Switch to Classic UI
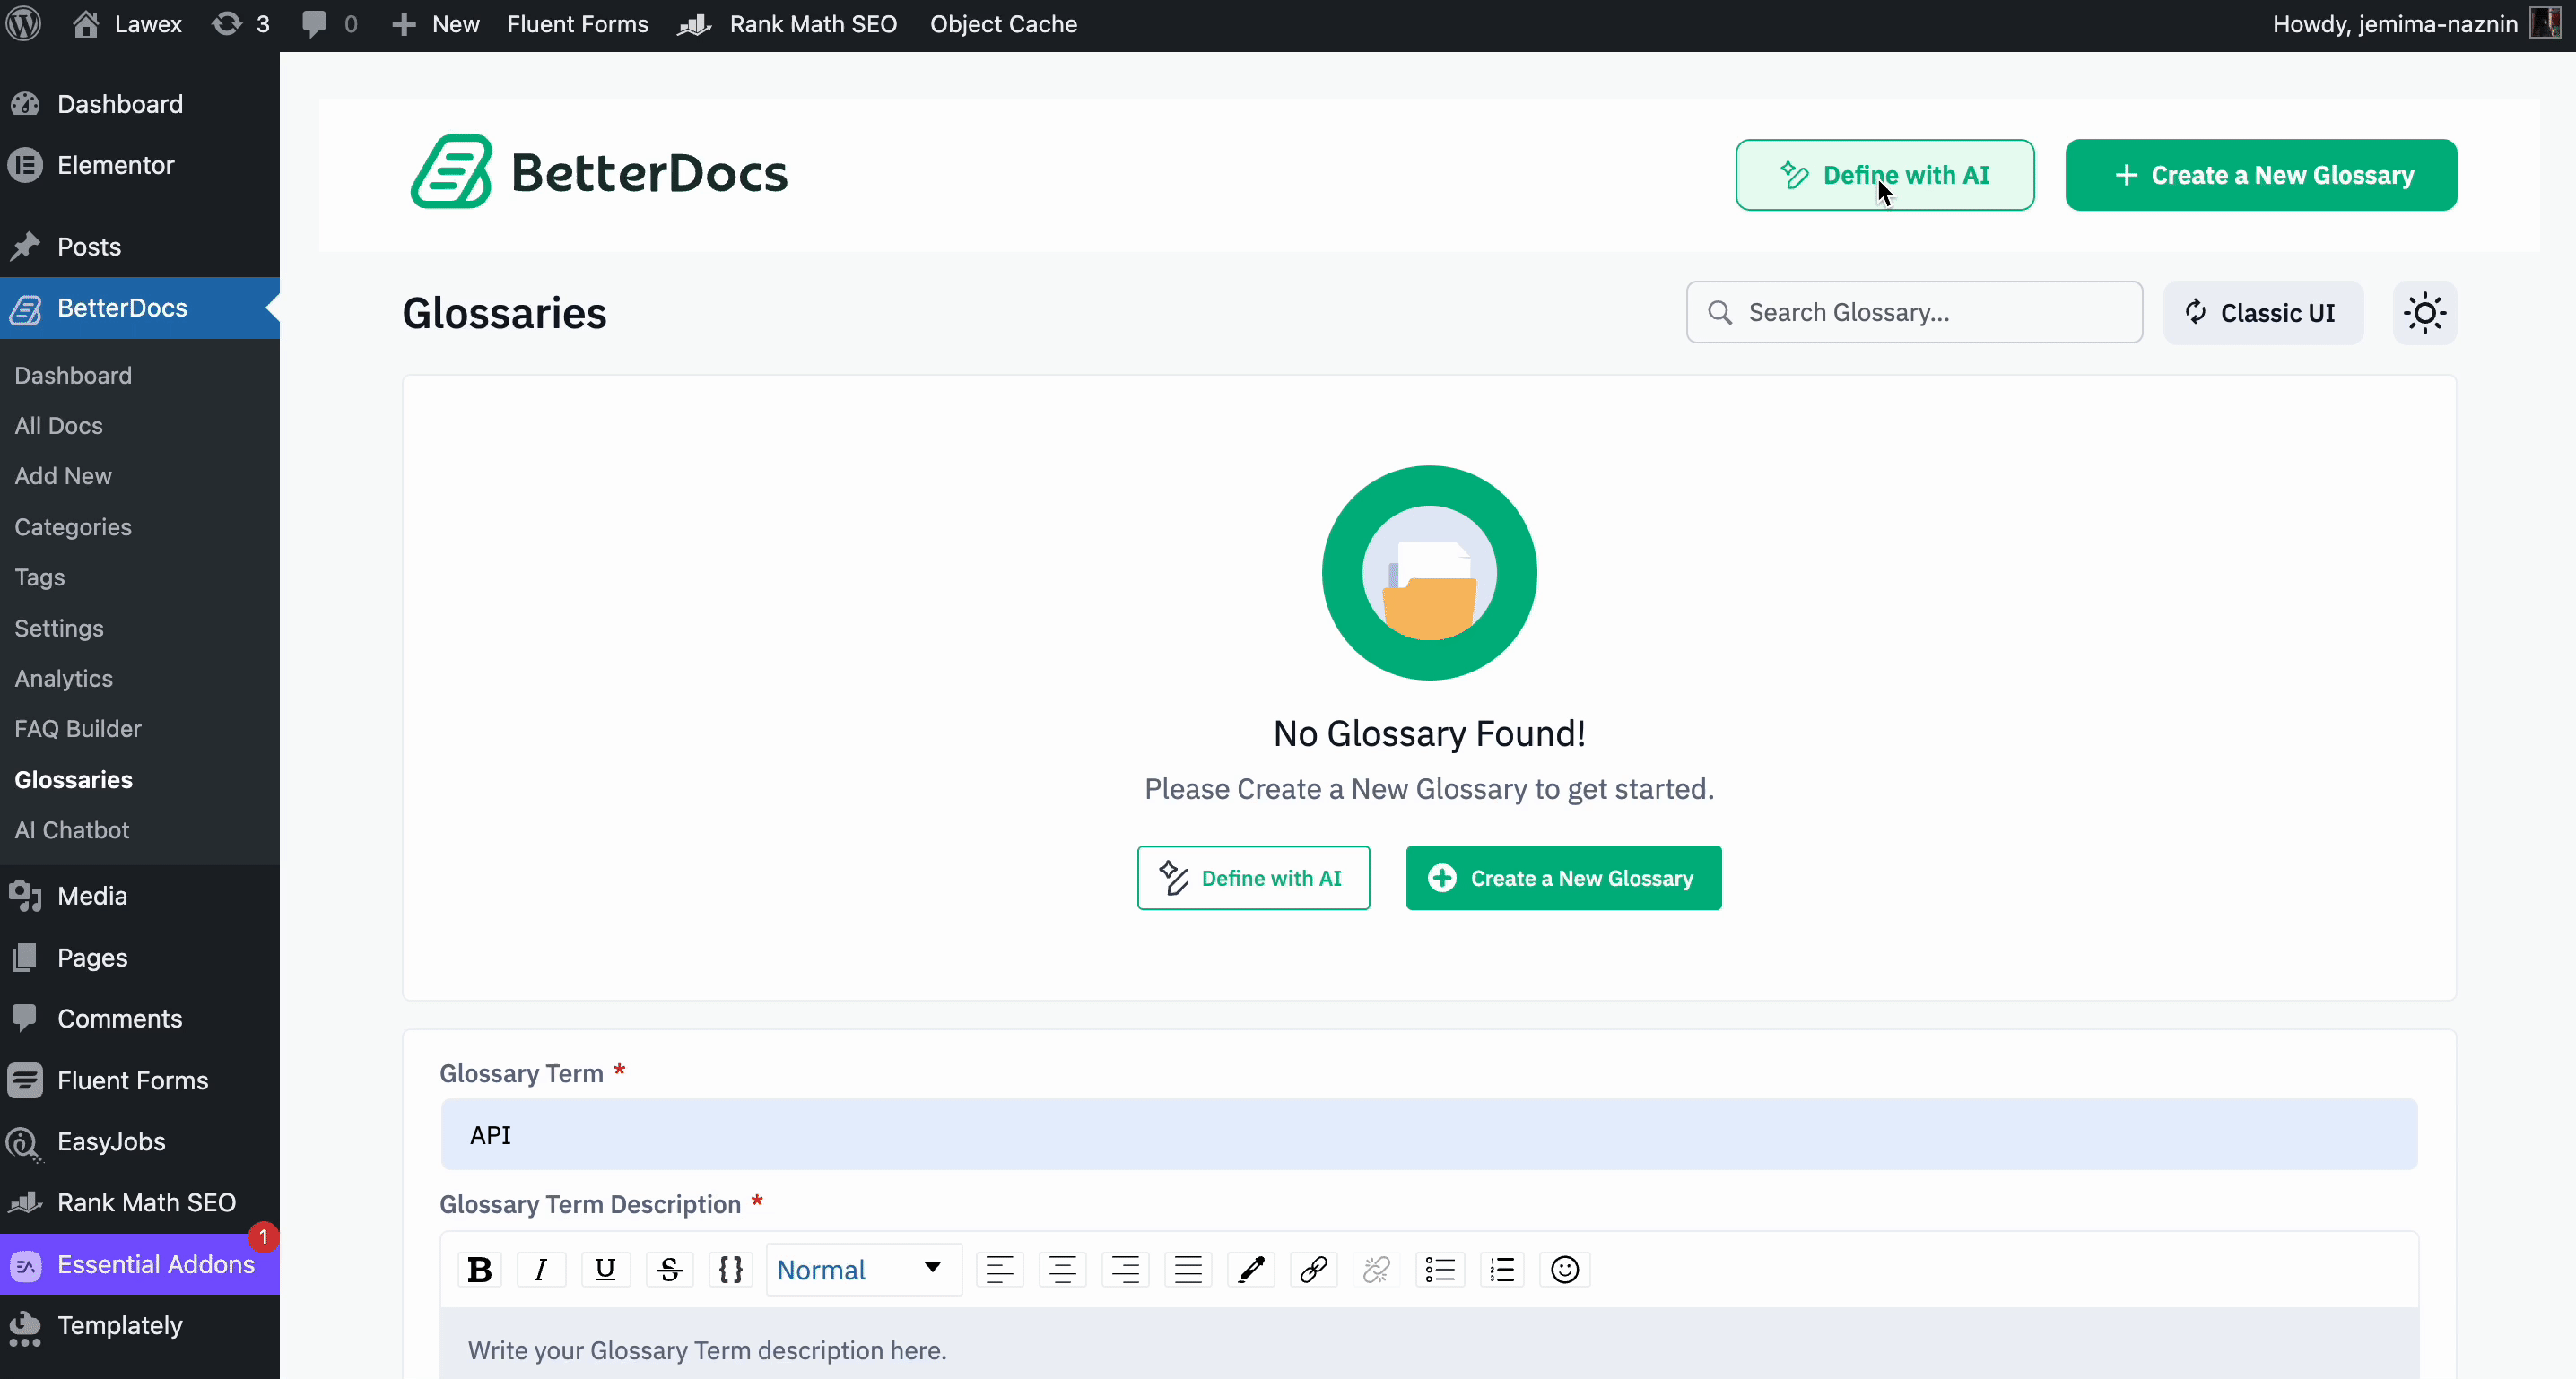The image size is (2576, 1379). [2263, 313]
